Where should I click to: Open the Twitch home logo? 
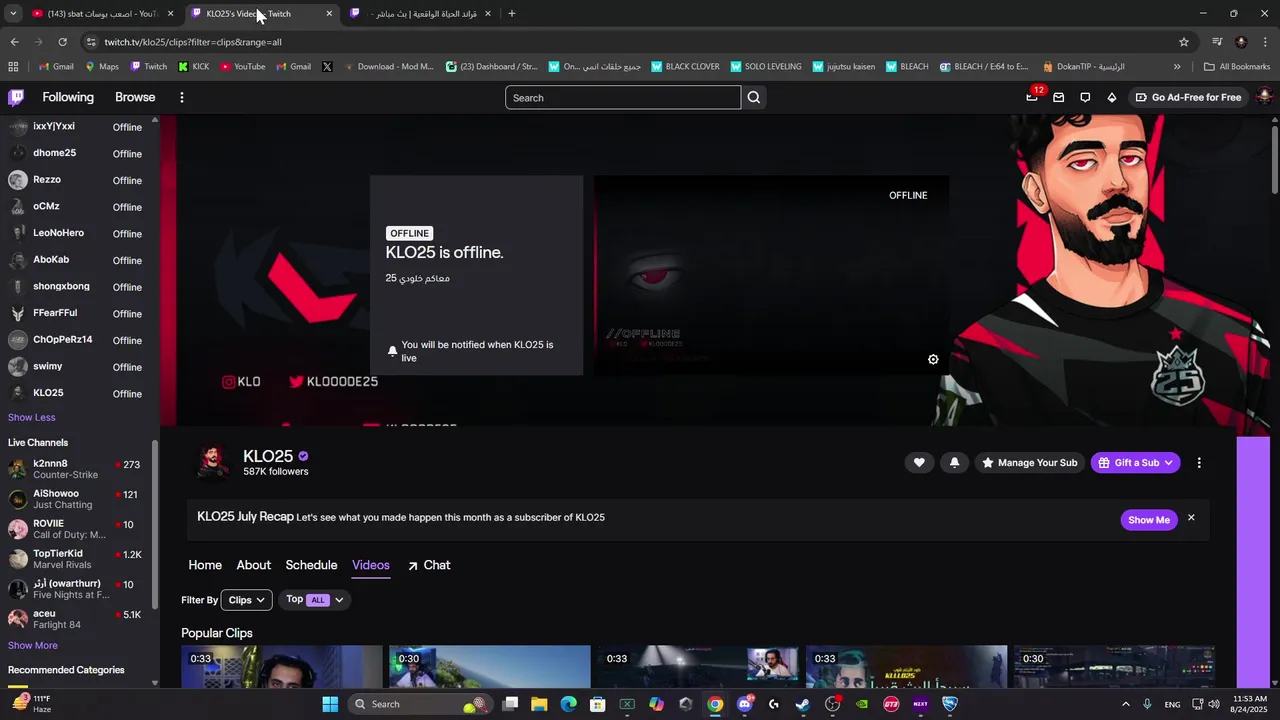click(16, 97)
